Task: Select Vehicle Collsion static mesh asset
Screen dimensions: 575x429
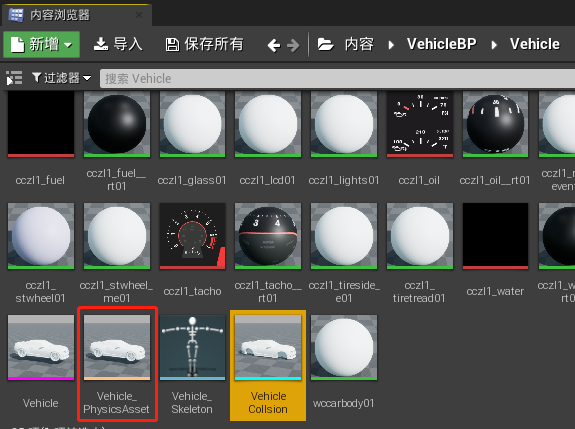Action: click(x=268, y=366)
